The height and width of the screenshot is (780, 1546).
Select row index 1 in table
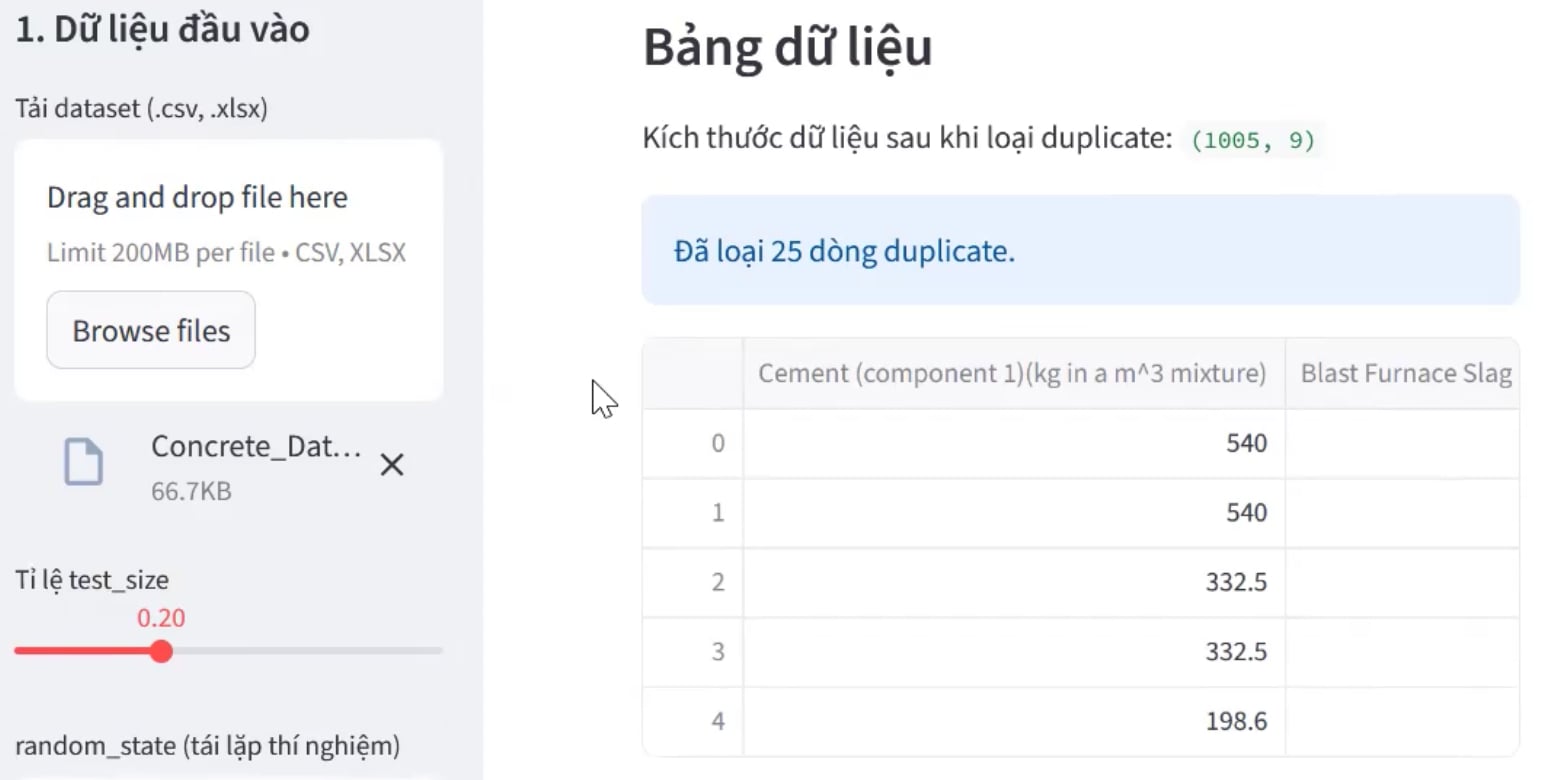(x=717, y=513)
